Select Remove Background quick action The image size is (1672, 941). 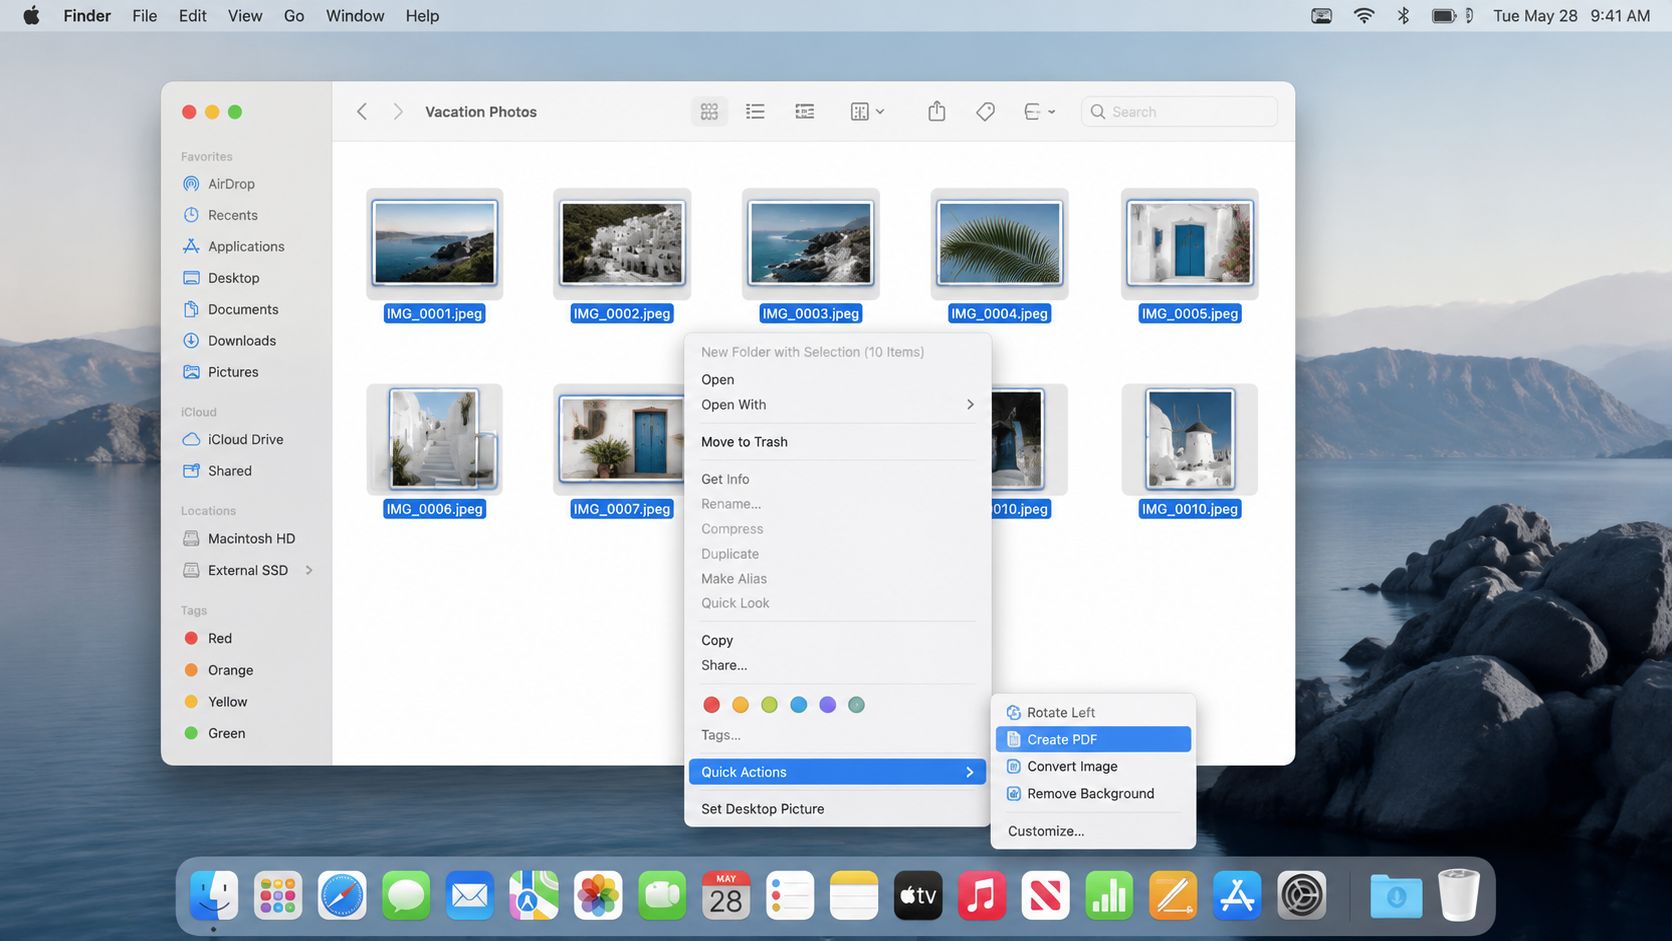coord(1093,793)
